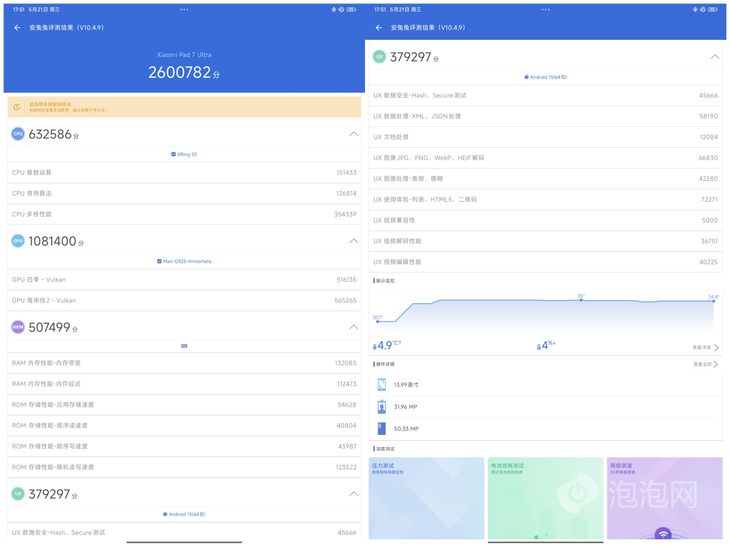Click the green UX badge in left panel
This screenshot has width=730, height=549.
click(x=18, y=494)
